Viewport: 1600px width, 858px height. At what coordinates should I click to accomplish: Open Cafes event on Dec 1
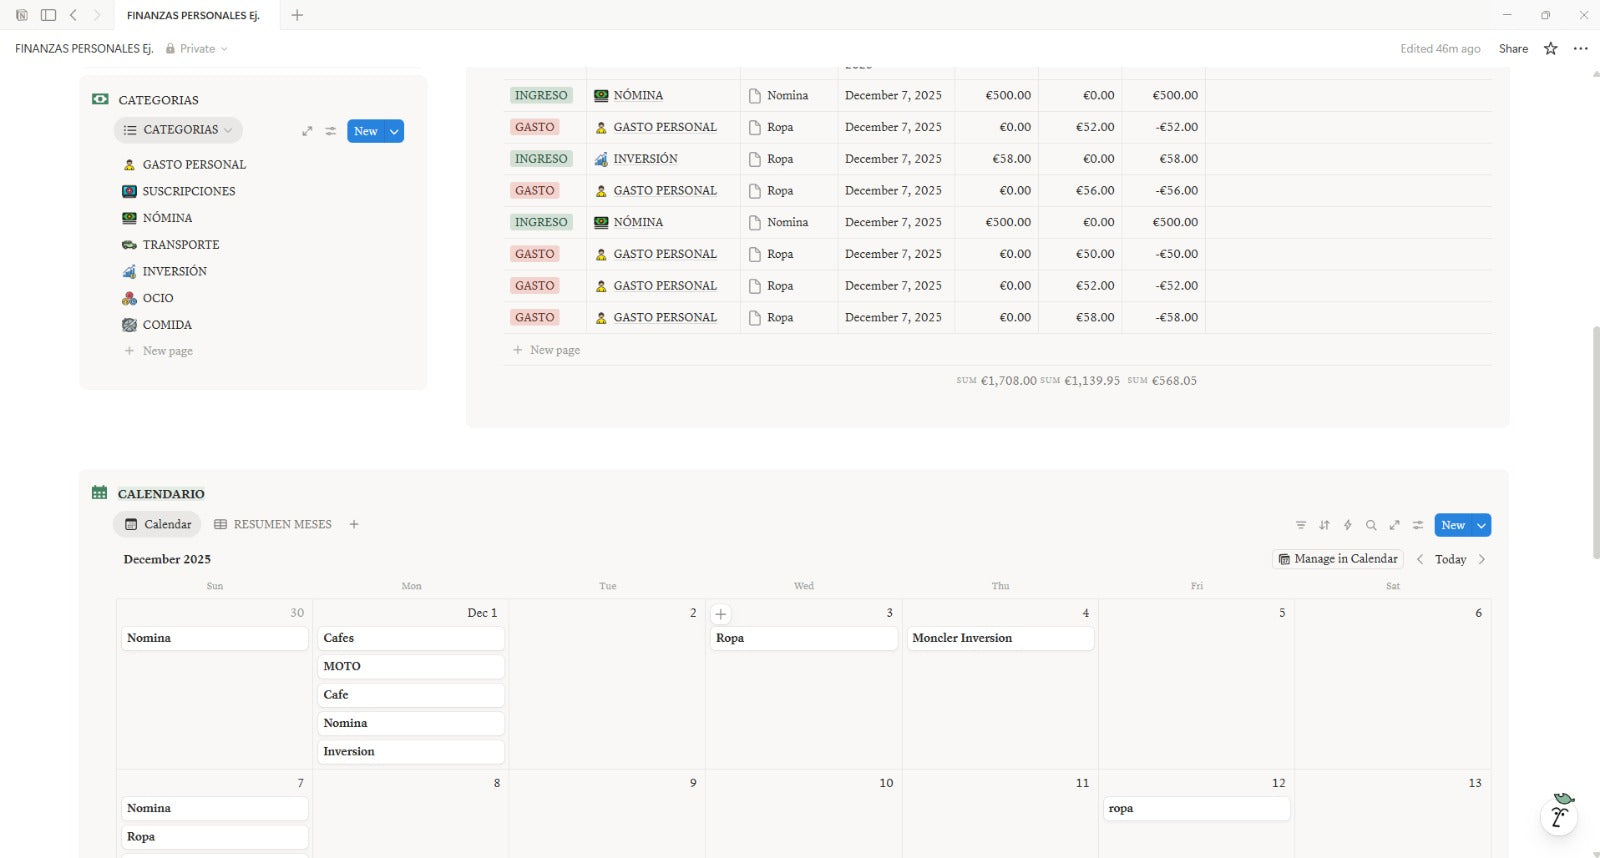coord(411,638)
